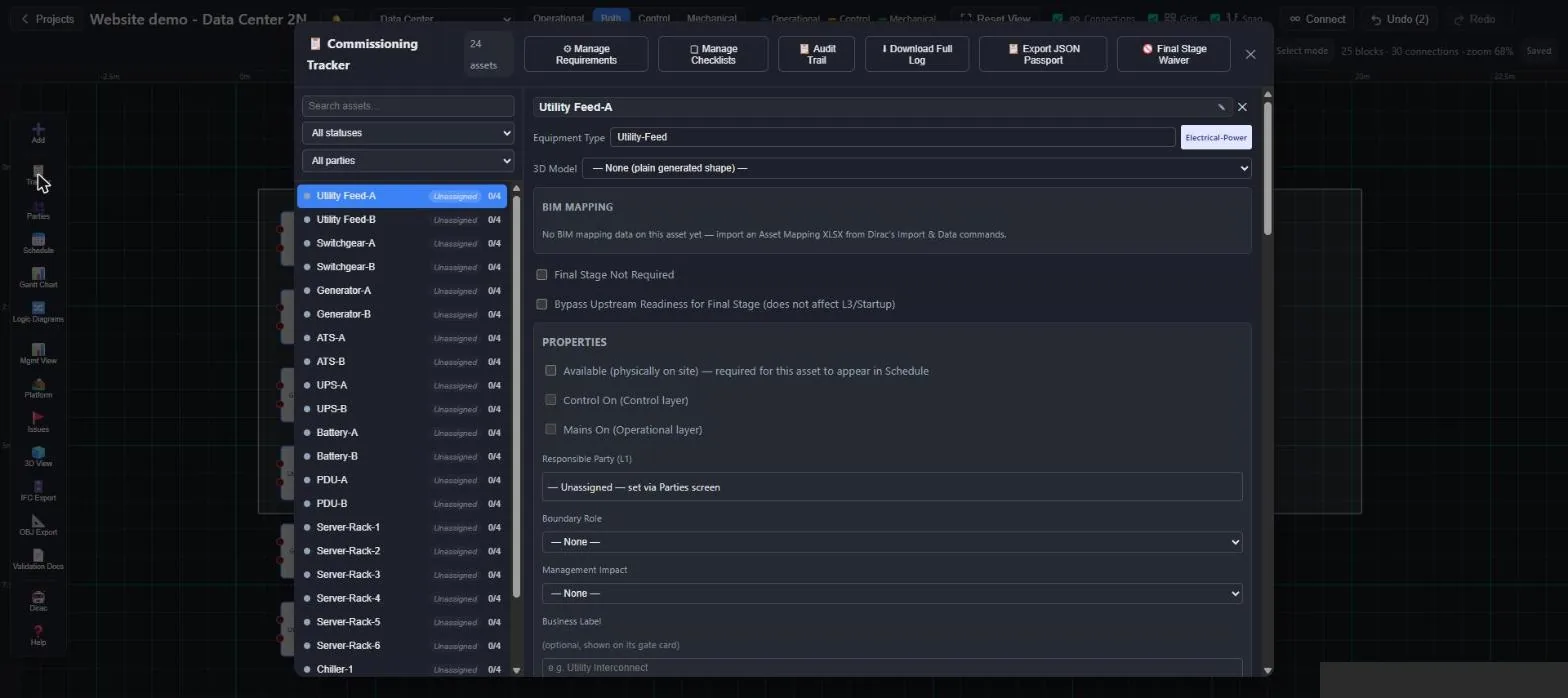Click the Manage Requirements button
This screenshot has width=1568, height=698.
[586, 54]
